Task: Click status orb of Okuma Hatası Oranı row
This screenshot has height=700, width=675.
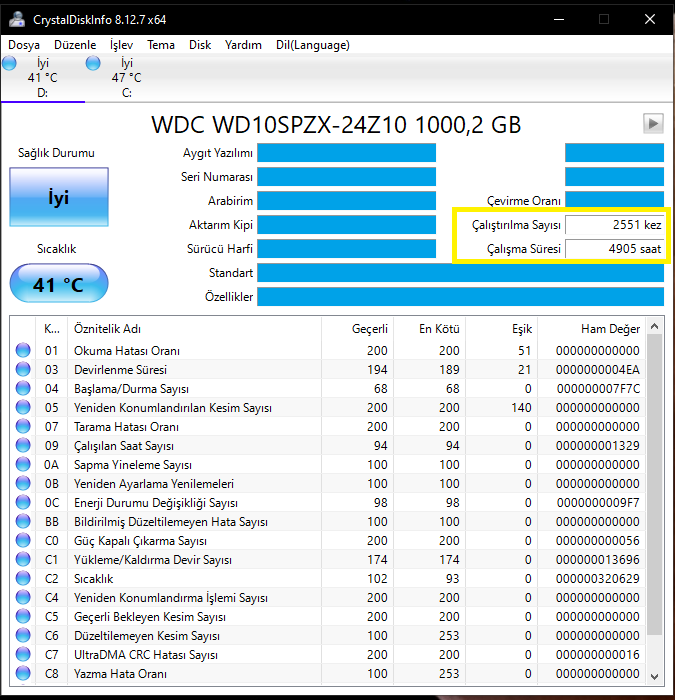Action: coord(23,350)
